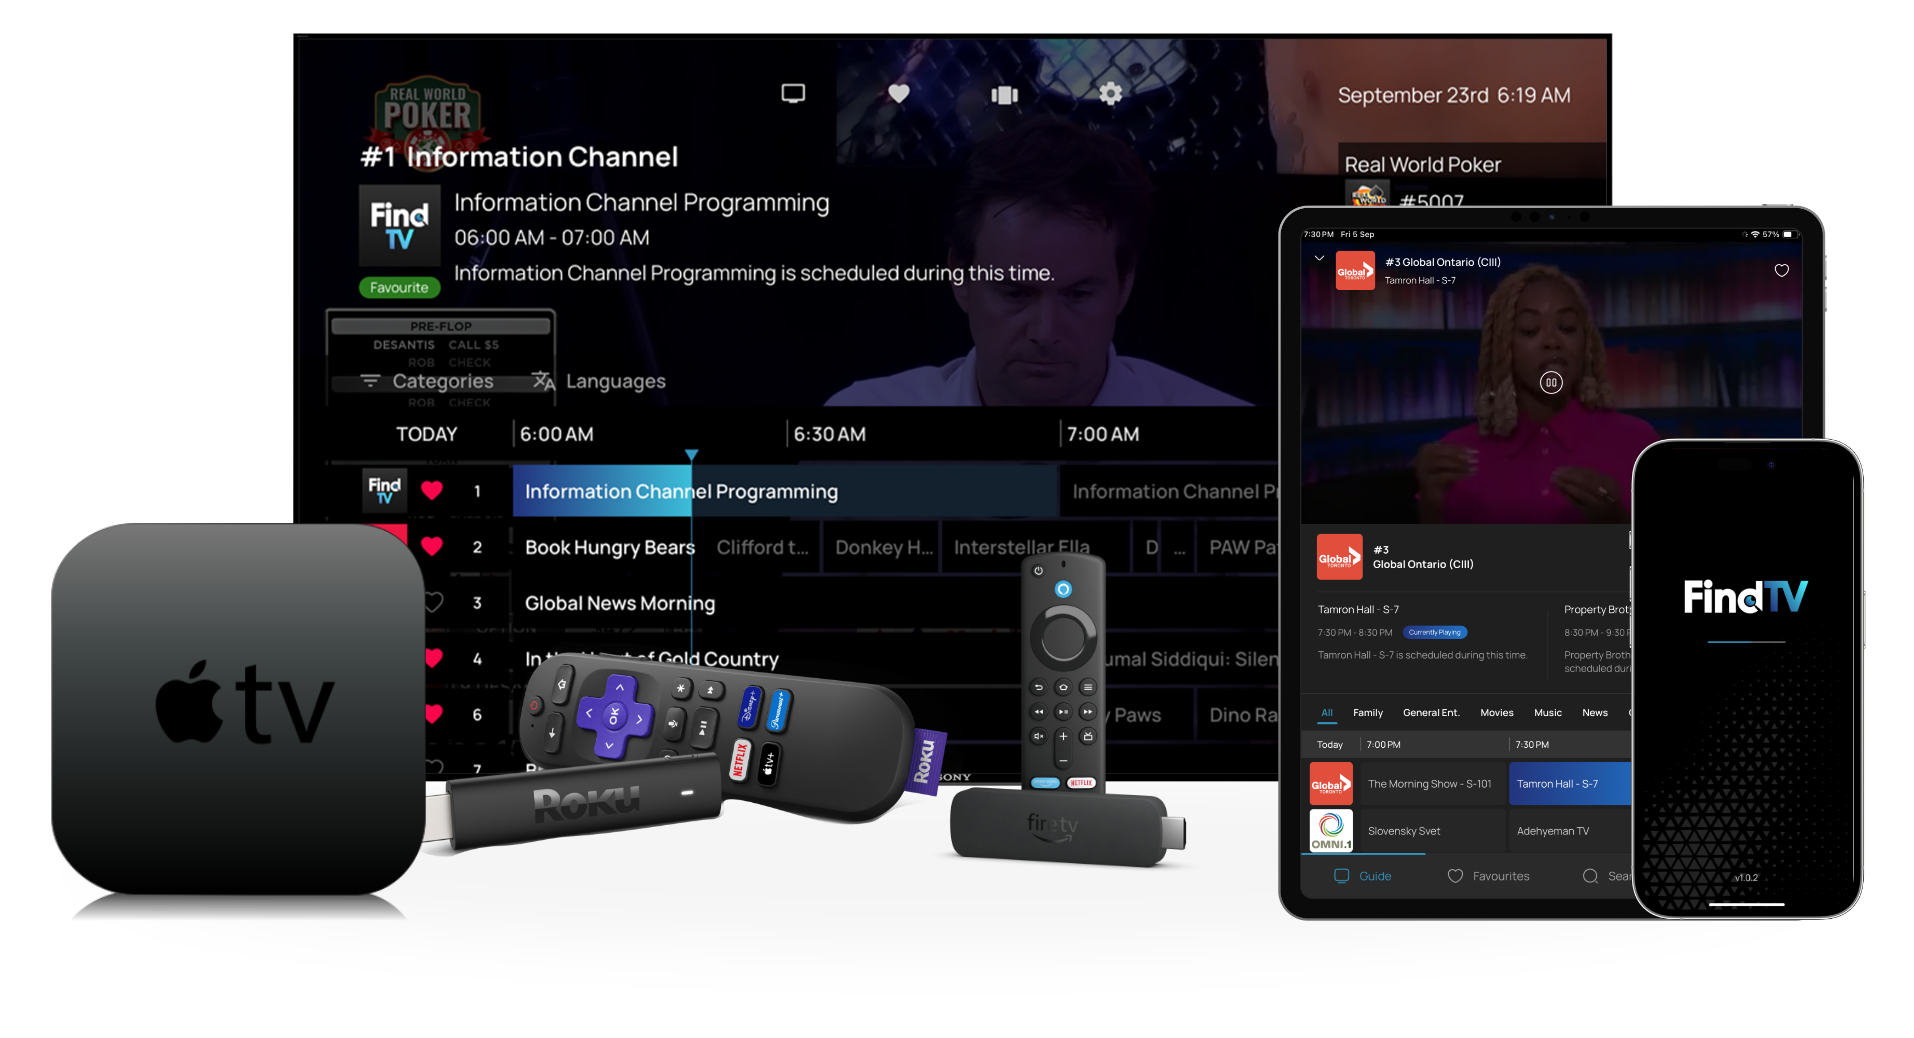Screen dimensions: 1914x1038
Task: Click the current time marker on timeline
Action: click(691, 455)
